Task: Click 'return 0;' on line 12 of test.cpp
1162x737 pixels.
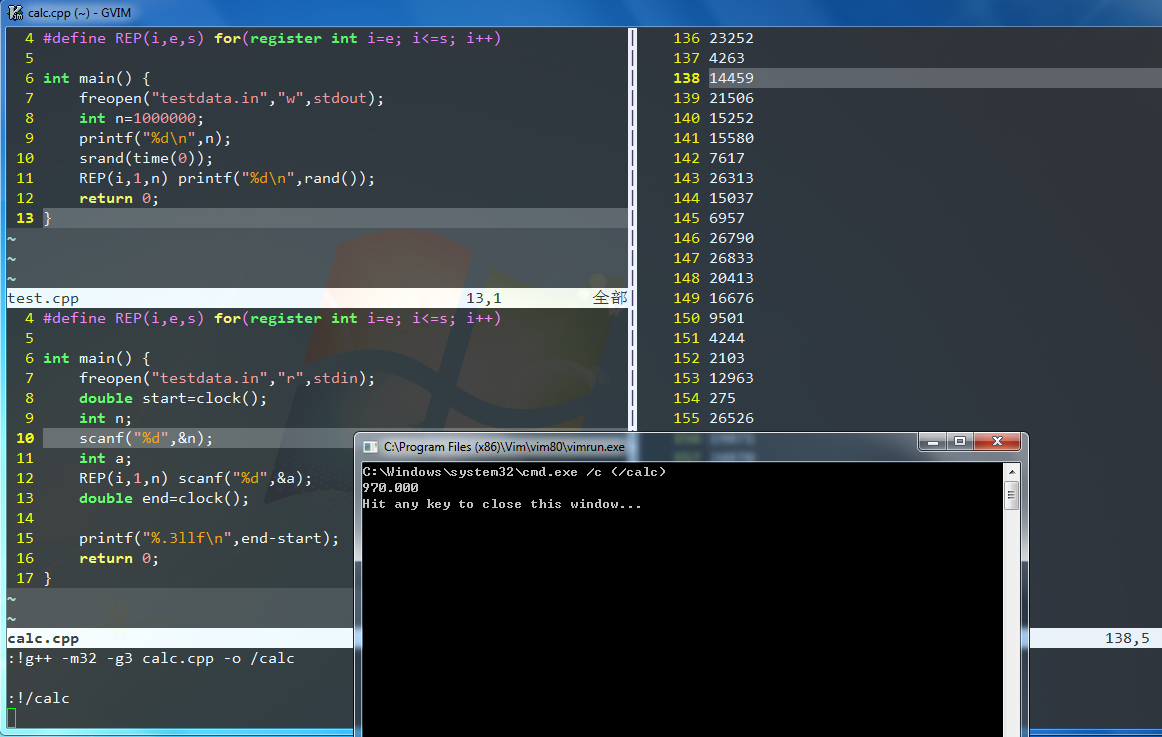Action: coord(119,198)
